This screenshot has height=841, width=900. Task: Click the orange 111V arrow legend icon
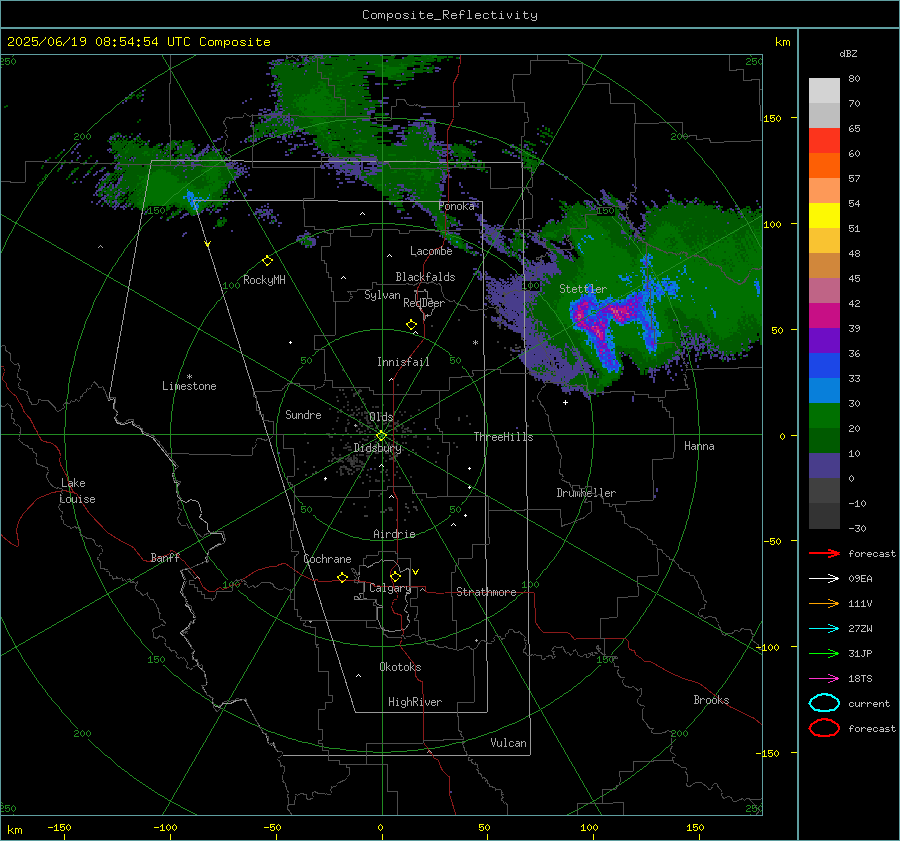(824, 603)
